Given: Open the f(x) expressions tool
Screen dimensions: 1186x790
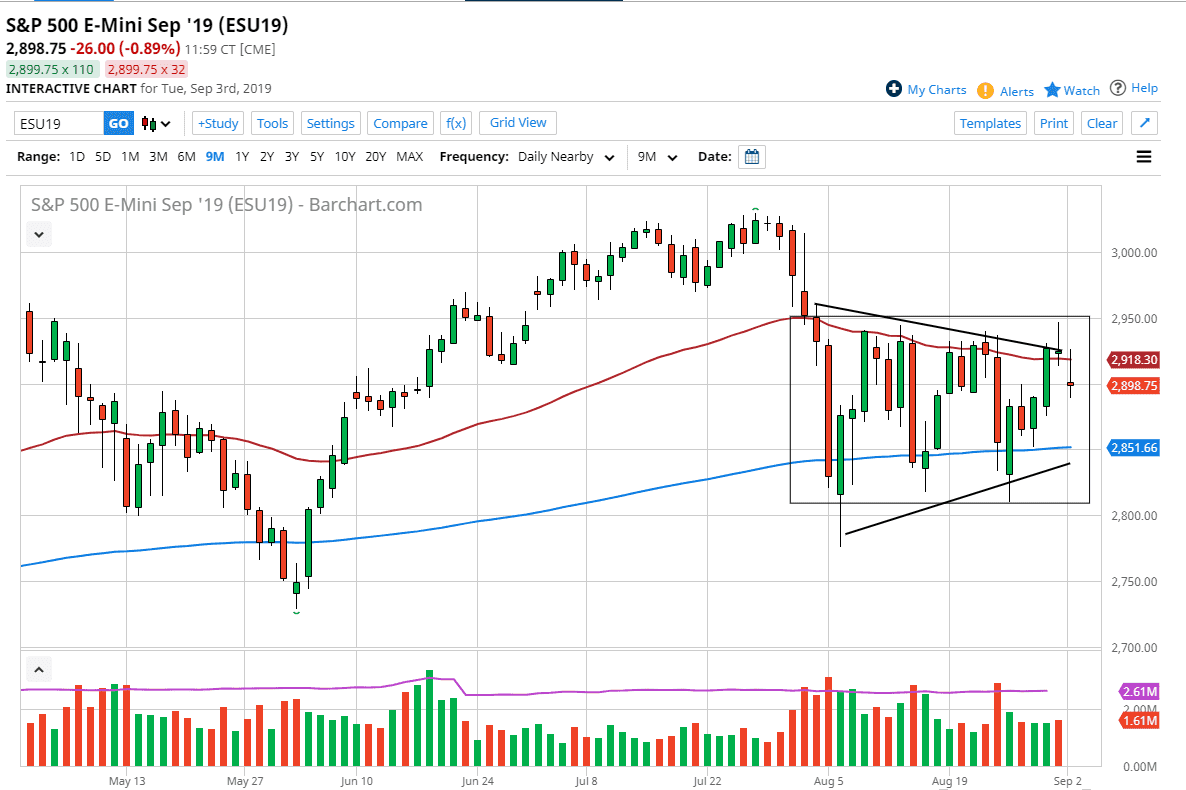Looking at the screenshot, I should [x=455, y=122].
